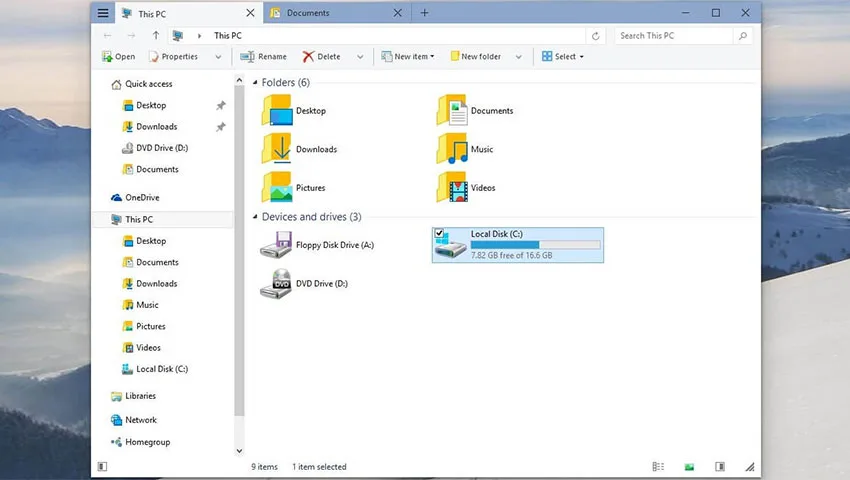Select the Pictures folder icon
The image size is (850, 480).
pyautogui.click(x=277, y=187)
